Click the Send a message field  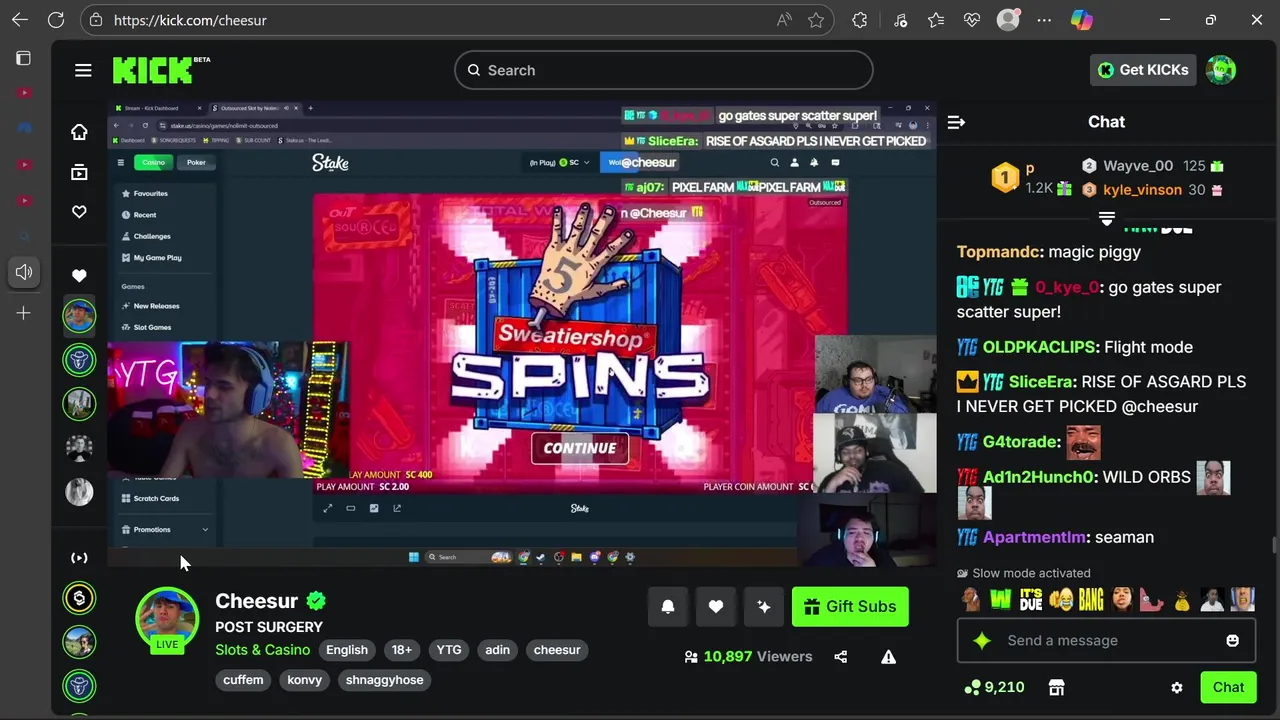tap(1105, 641)
